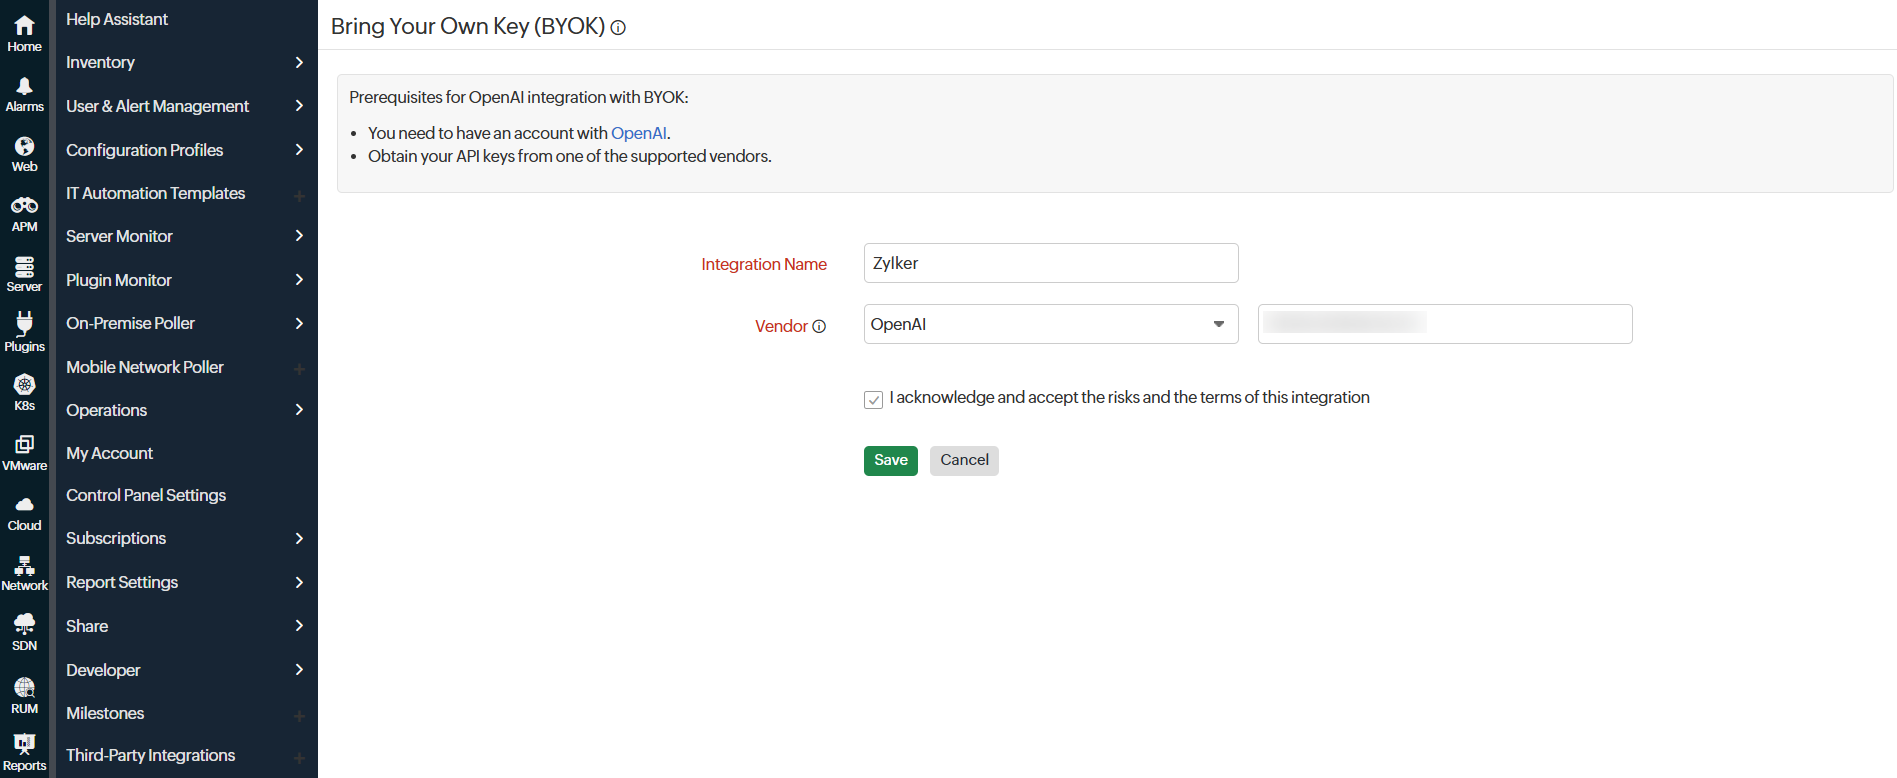Screen dimensions: 1897x778
Task: Click the info icon beside Vendor label
Action: [819, 327]
